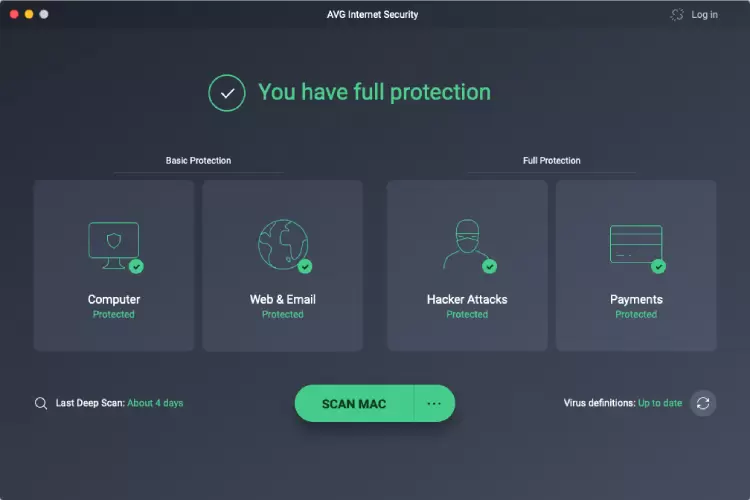
Task: Click the account icon next to Log in
Action: click(677, 15)
